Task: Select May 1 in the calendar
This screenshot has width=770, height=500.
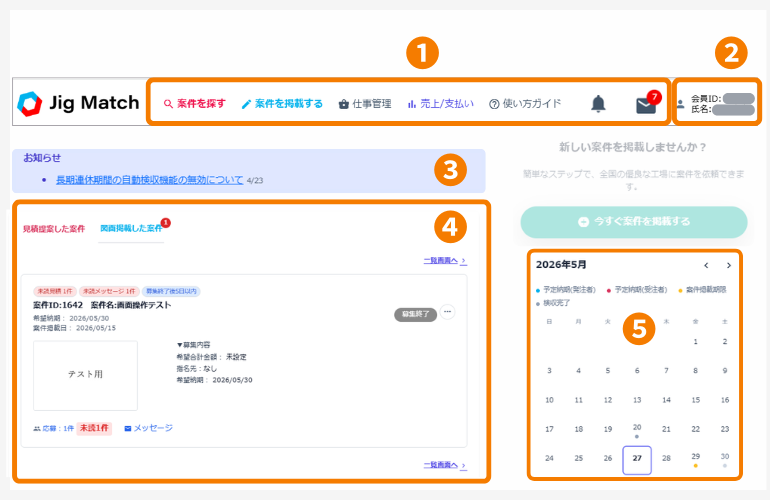Action: pos(695,341)
